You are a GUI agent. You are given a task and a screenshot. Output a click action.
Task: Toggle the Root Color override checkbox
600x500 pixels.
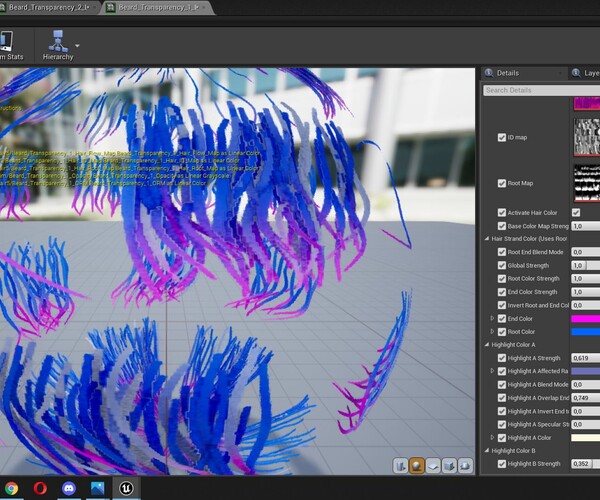coord(502,332)
